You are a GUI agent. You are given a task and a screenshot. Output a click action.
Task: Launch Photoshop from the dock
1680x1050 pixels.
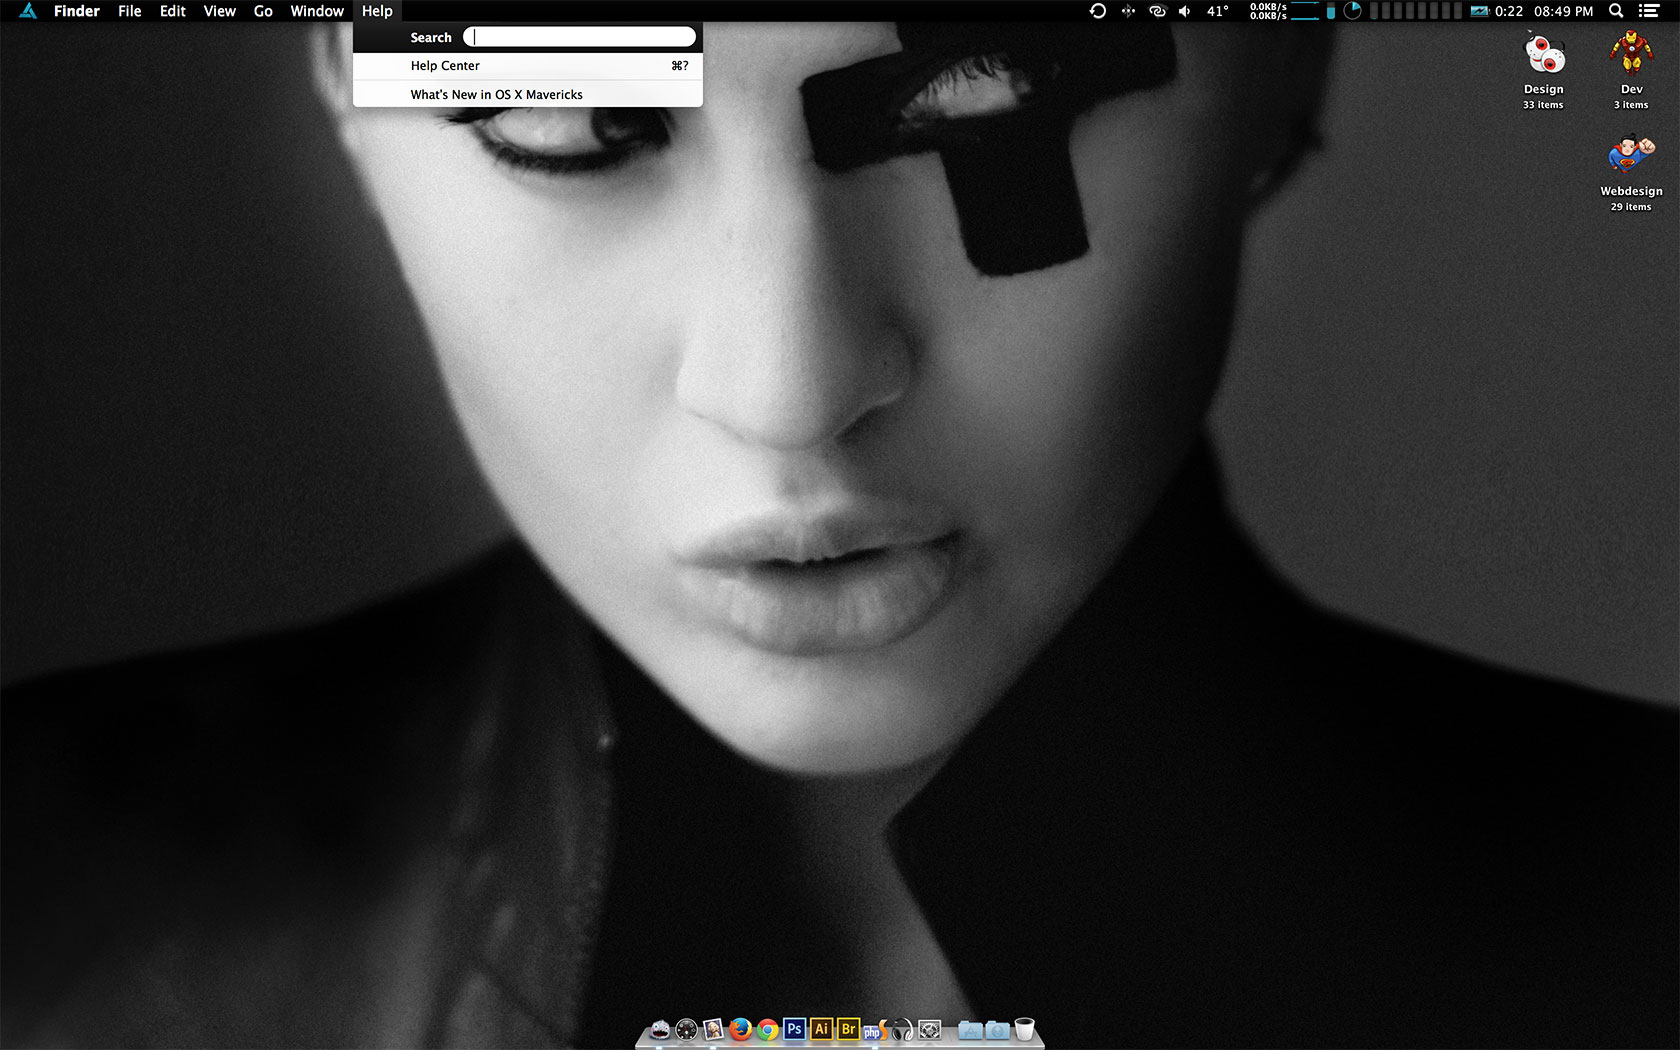coord(794,1029)
